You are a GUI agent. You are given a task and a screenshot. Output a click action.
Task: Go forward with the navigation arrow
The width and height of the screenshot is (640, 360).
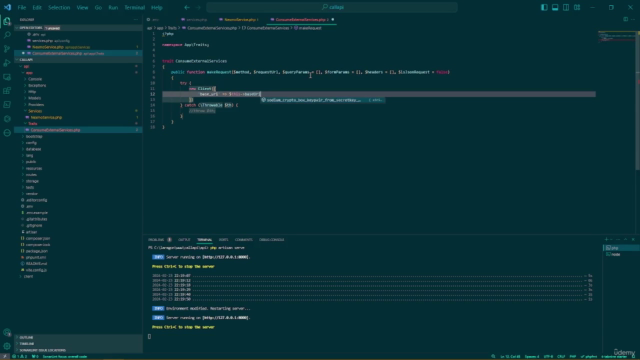point(198,7)
